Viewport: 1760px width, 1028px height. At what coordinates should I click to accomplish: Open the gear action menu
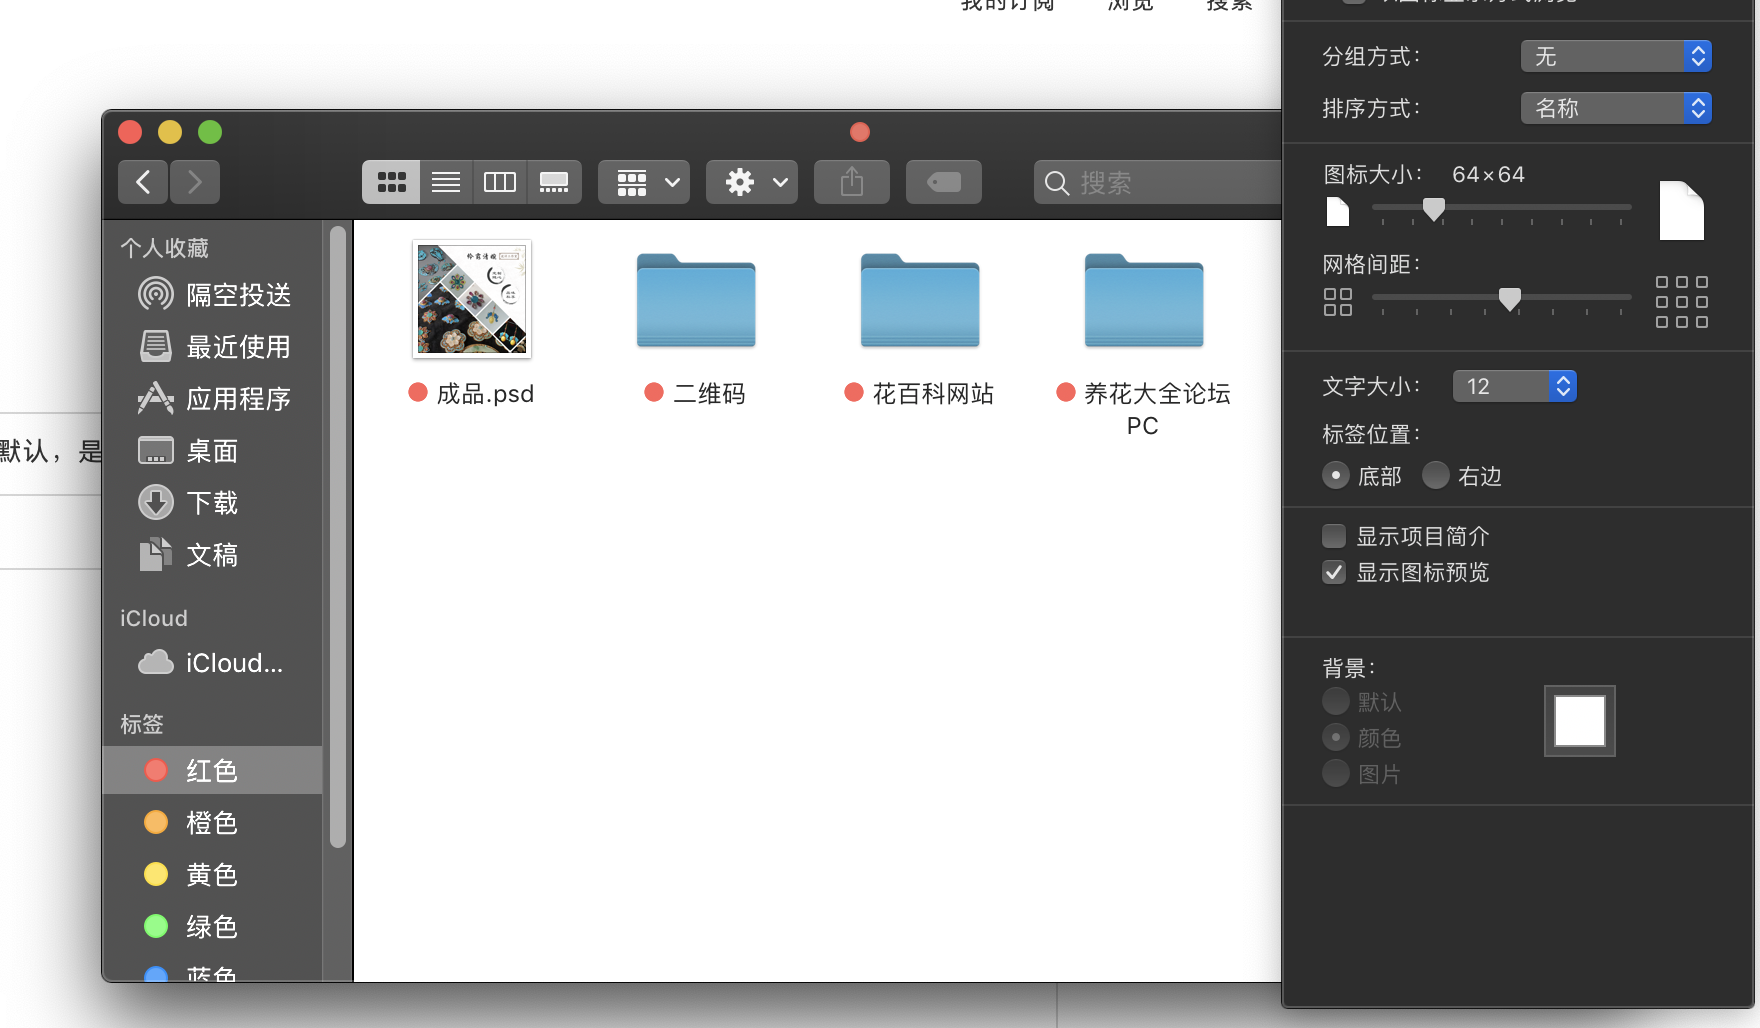click(x=752, y=182)
